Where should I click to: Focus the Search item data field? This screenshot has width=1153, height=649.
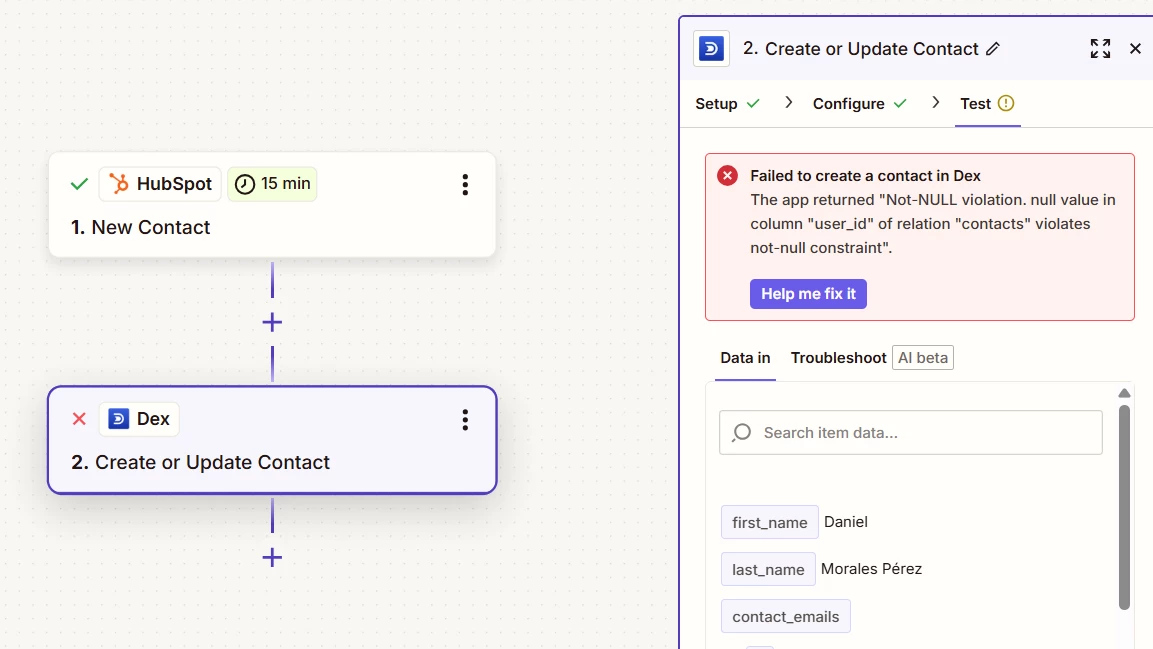coord(910,432)
